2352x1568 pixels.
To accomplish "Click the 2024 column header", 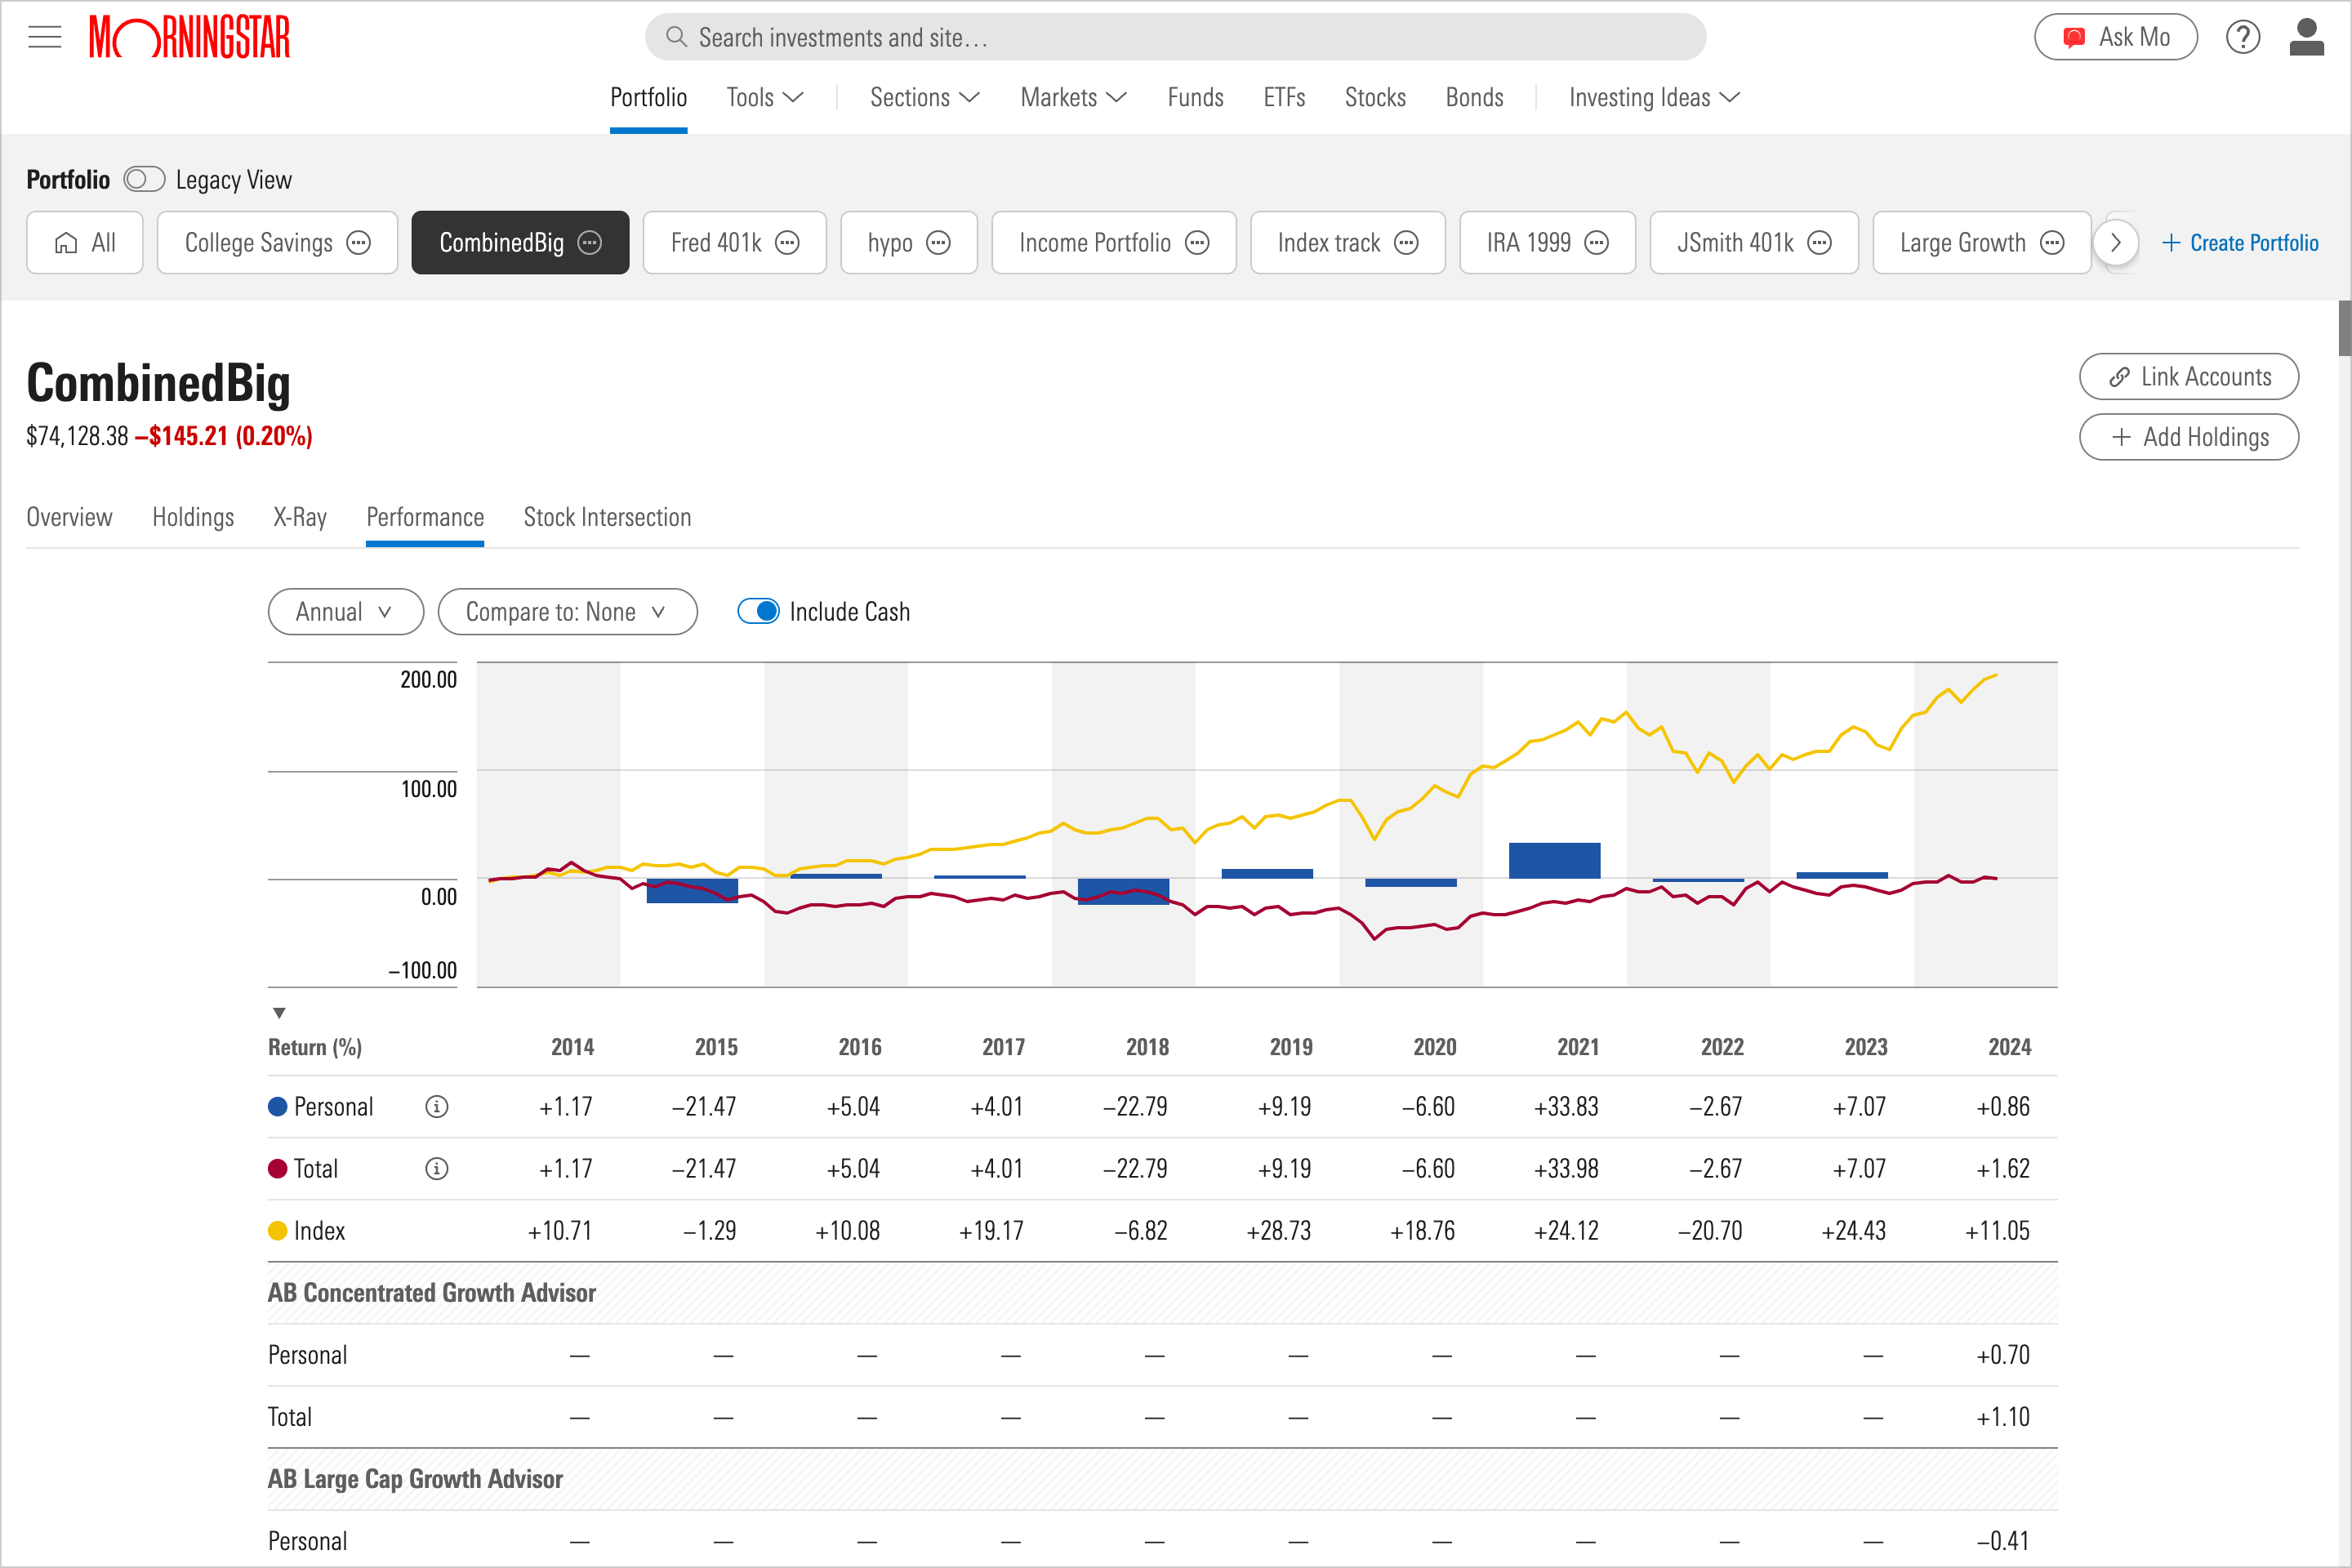I will (2009, 1047).
